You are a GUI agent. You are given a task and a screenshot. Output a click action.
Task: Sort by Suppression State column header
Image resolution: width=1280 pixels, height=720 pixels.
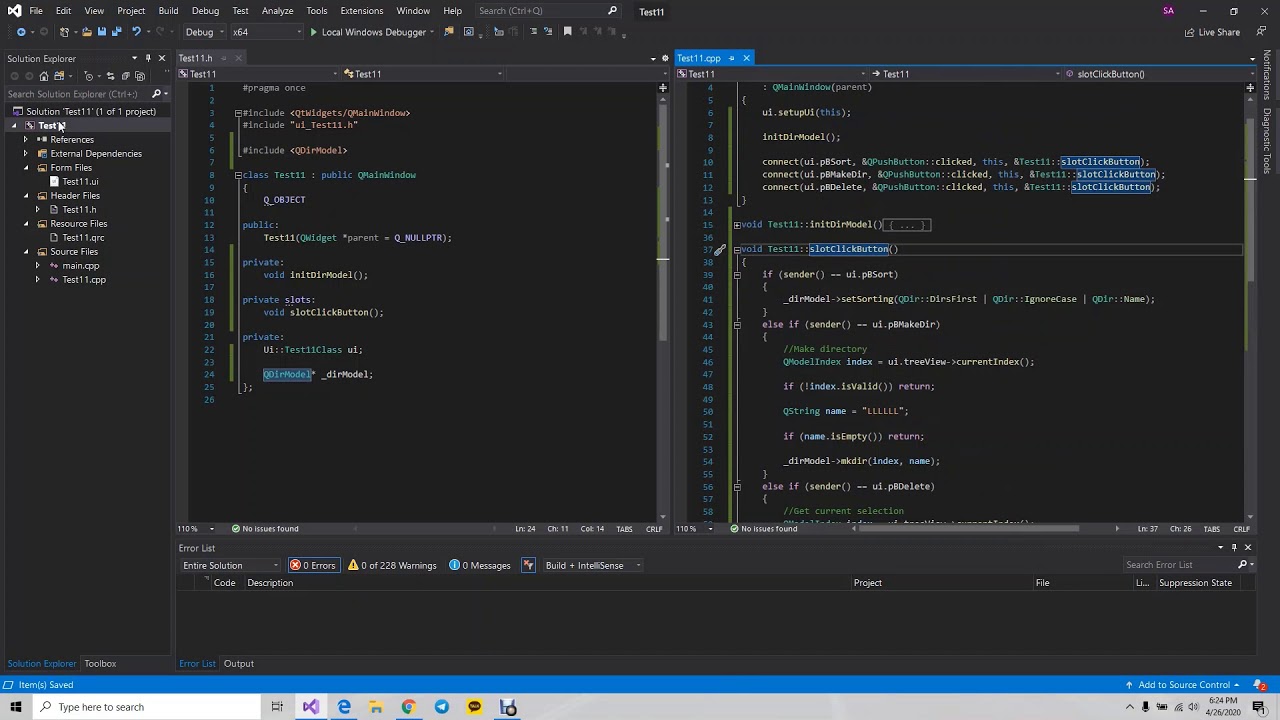(1195, 583)
